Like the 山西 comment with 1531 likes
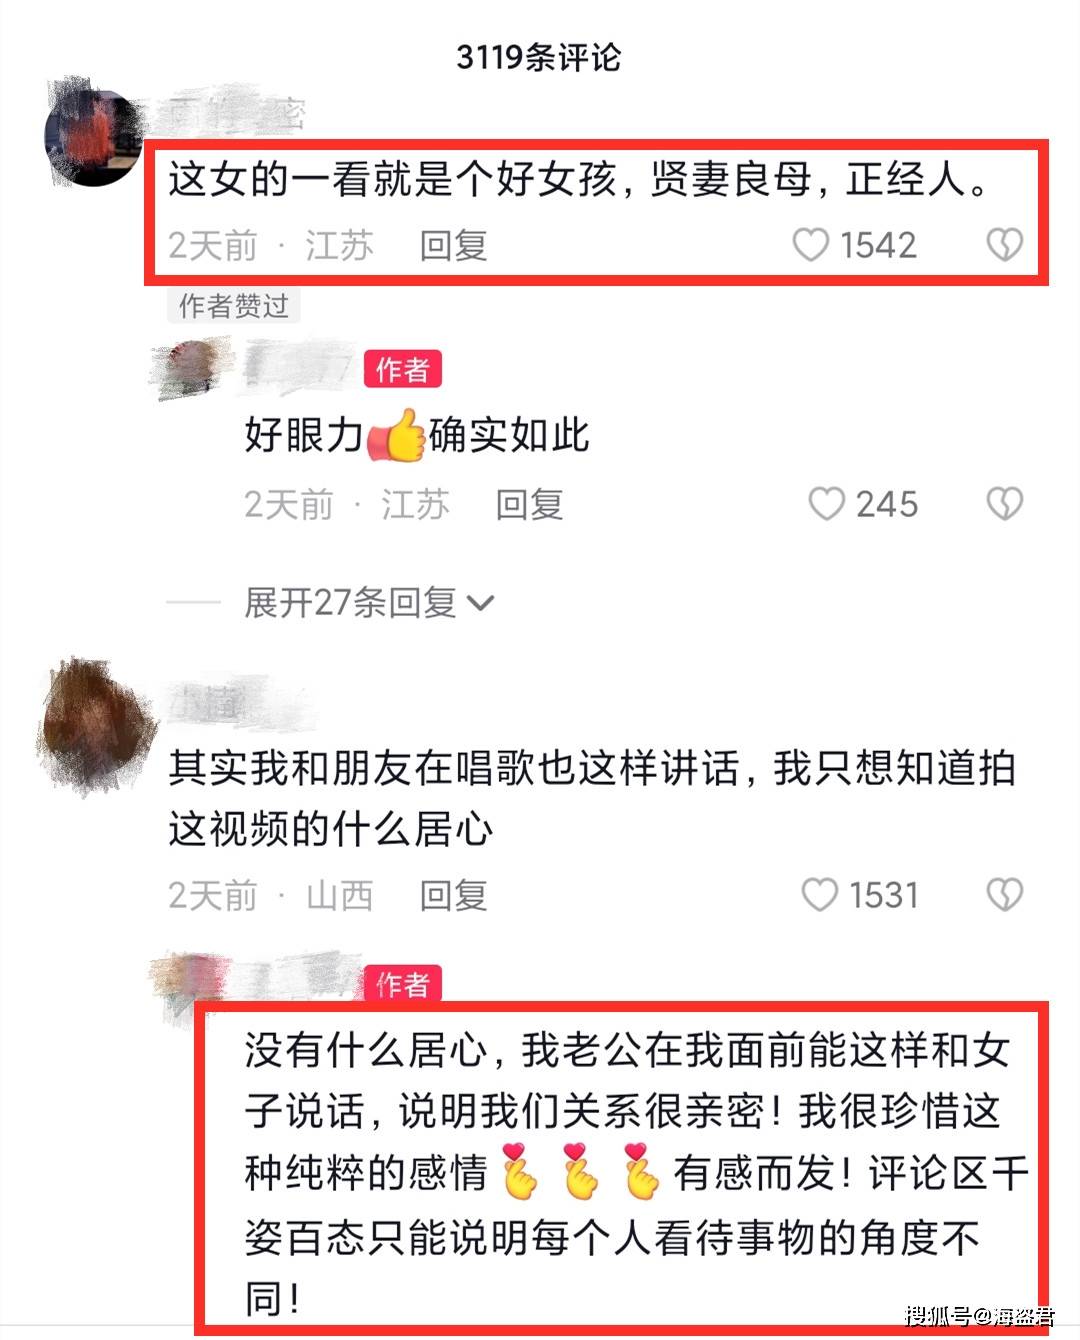Screen dimensions: 1080x1340 (x=820, y=894)
